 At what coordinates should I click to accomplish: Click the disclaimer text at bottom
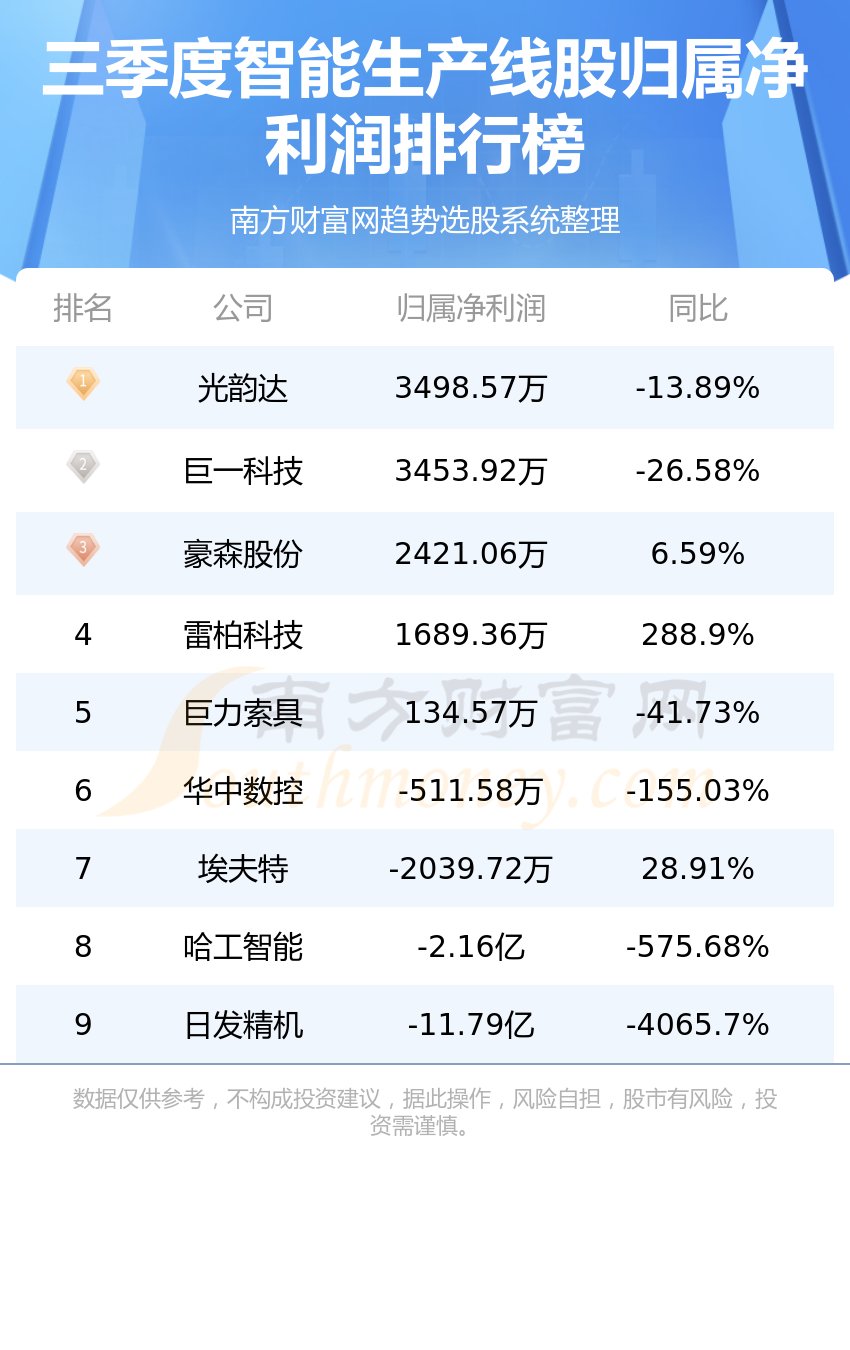(425, 1112)
